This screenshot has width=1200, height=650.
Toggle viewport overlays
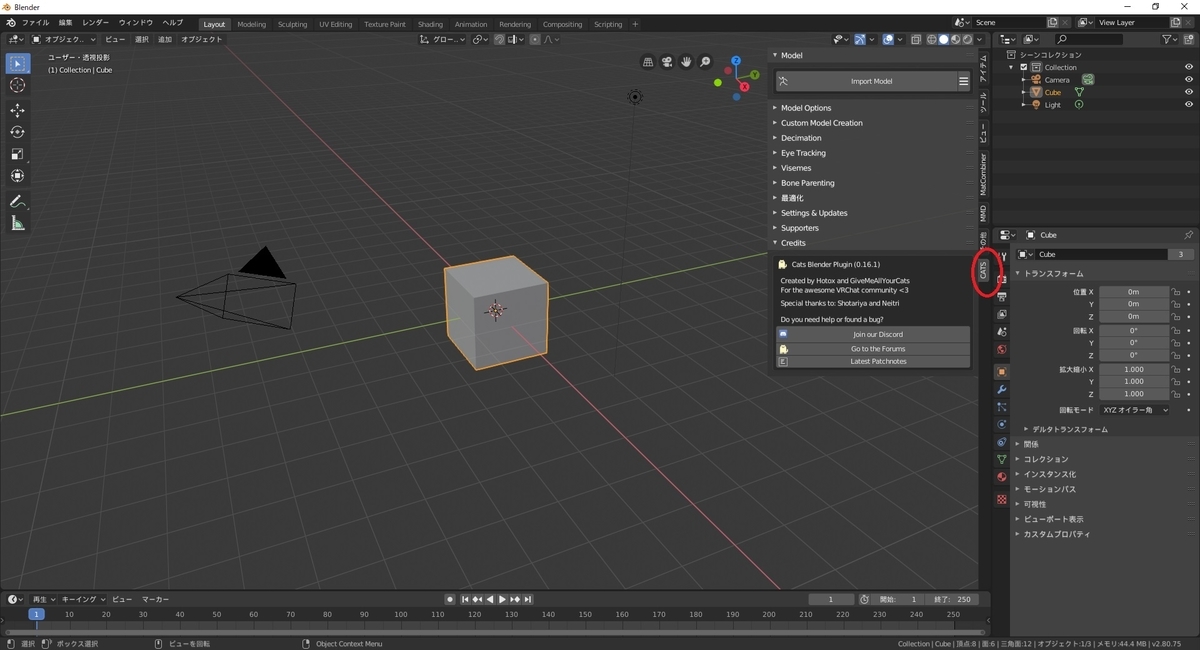tap(888, 39)
